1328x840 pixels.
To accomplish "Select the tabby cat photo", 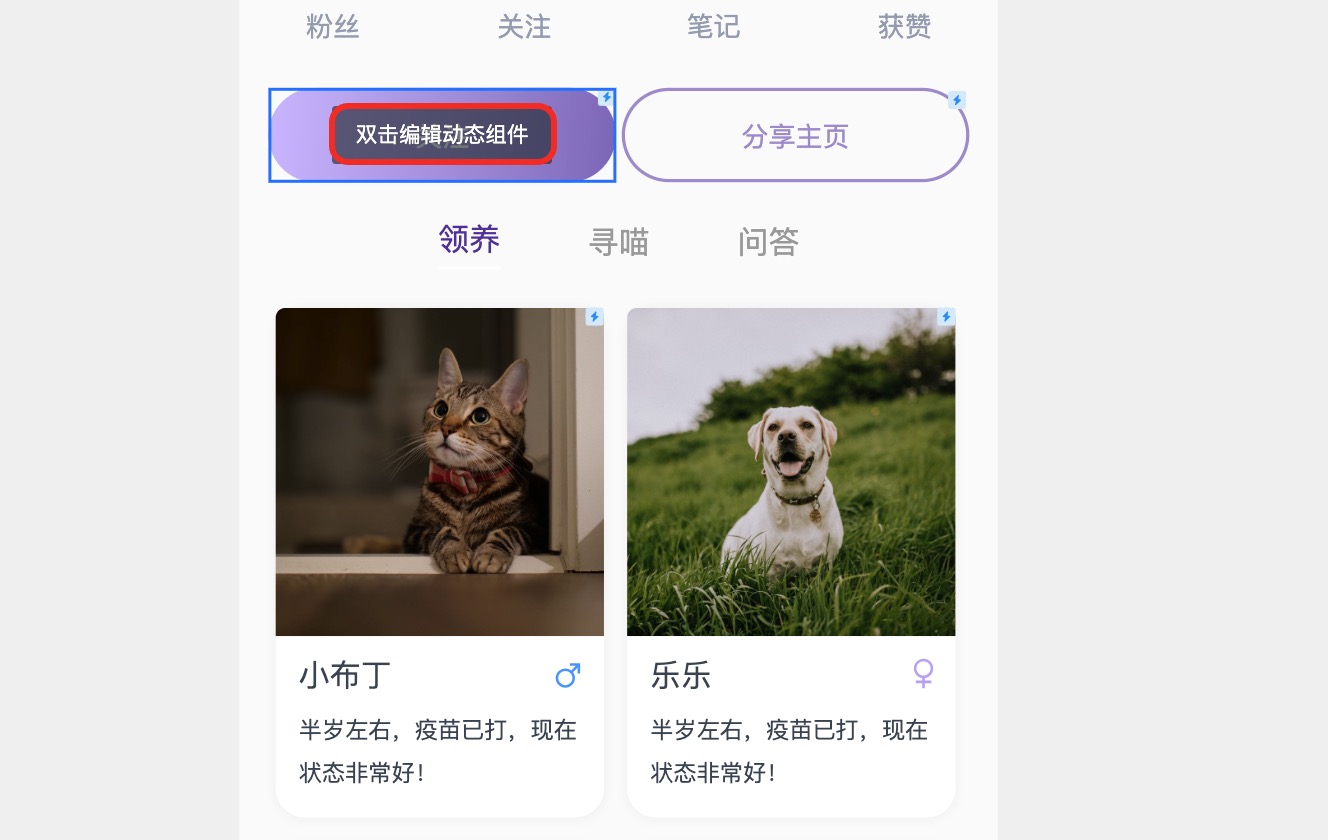I will tap(440, 472).
